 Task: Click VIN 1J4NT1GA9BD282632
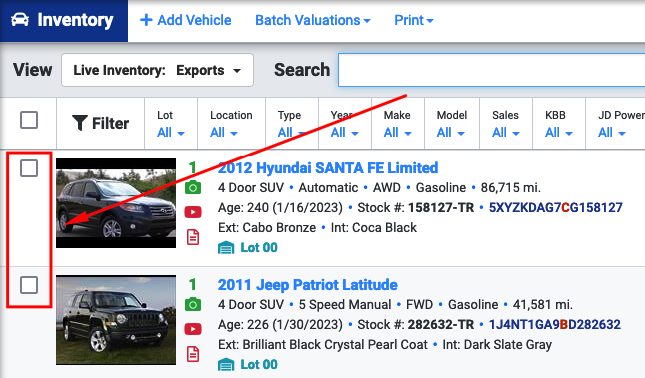pos(555,324)
